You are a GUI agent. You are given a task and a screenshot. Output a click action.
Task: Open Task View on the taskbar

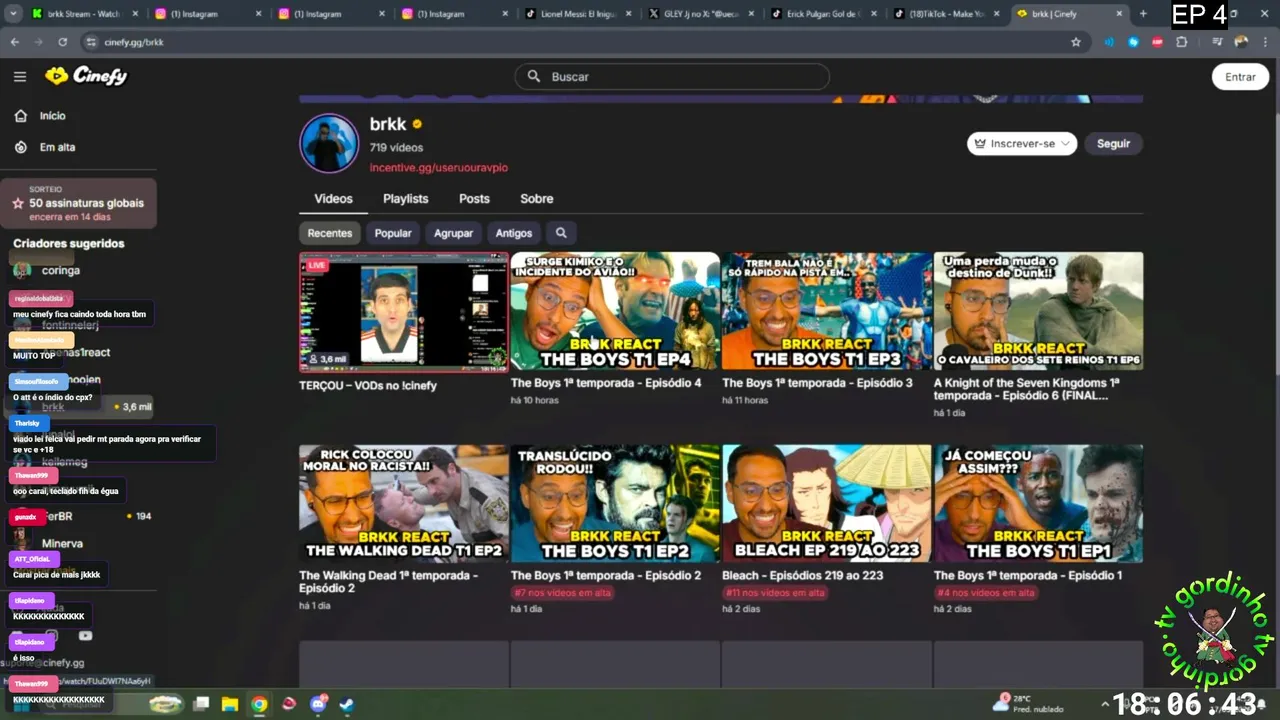pyautogui.click(x=202, y=704)
